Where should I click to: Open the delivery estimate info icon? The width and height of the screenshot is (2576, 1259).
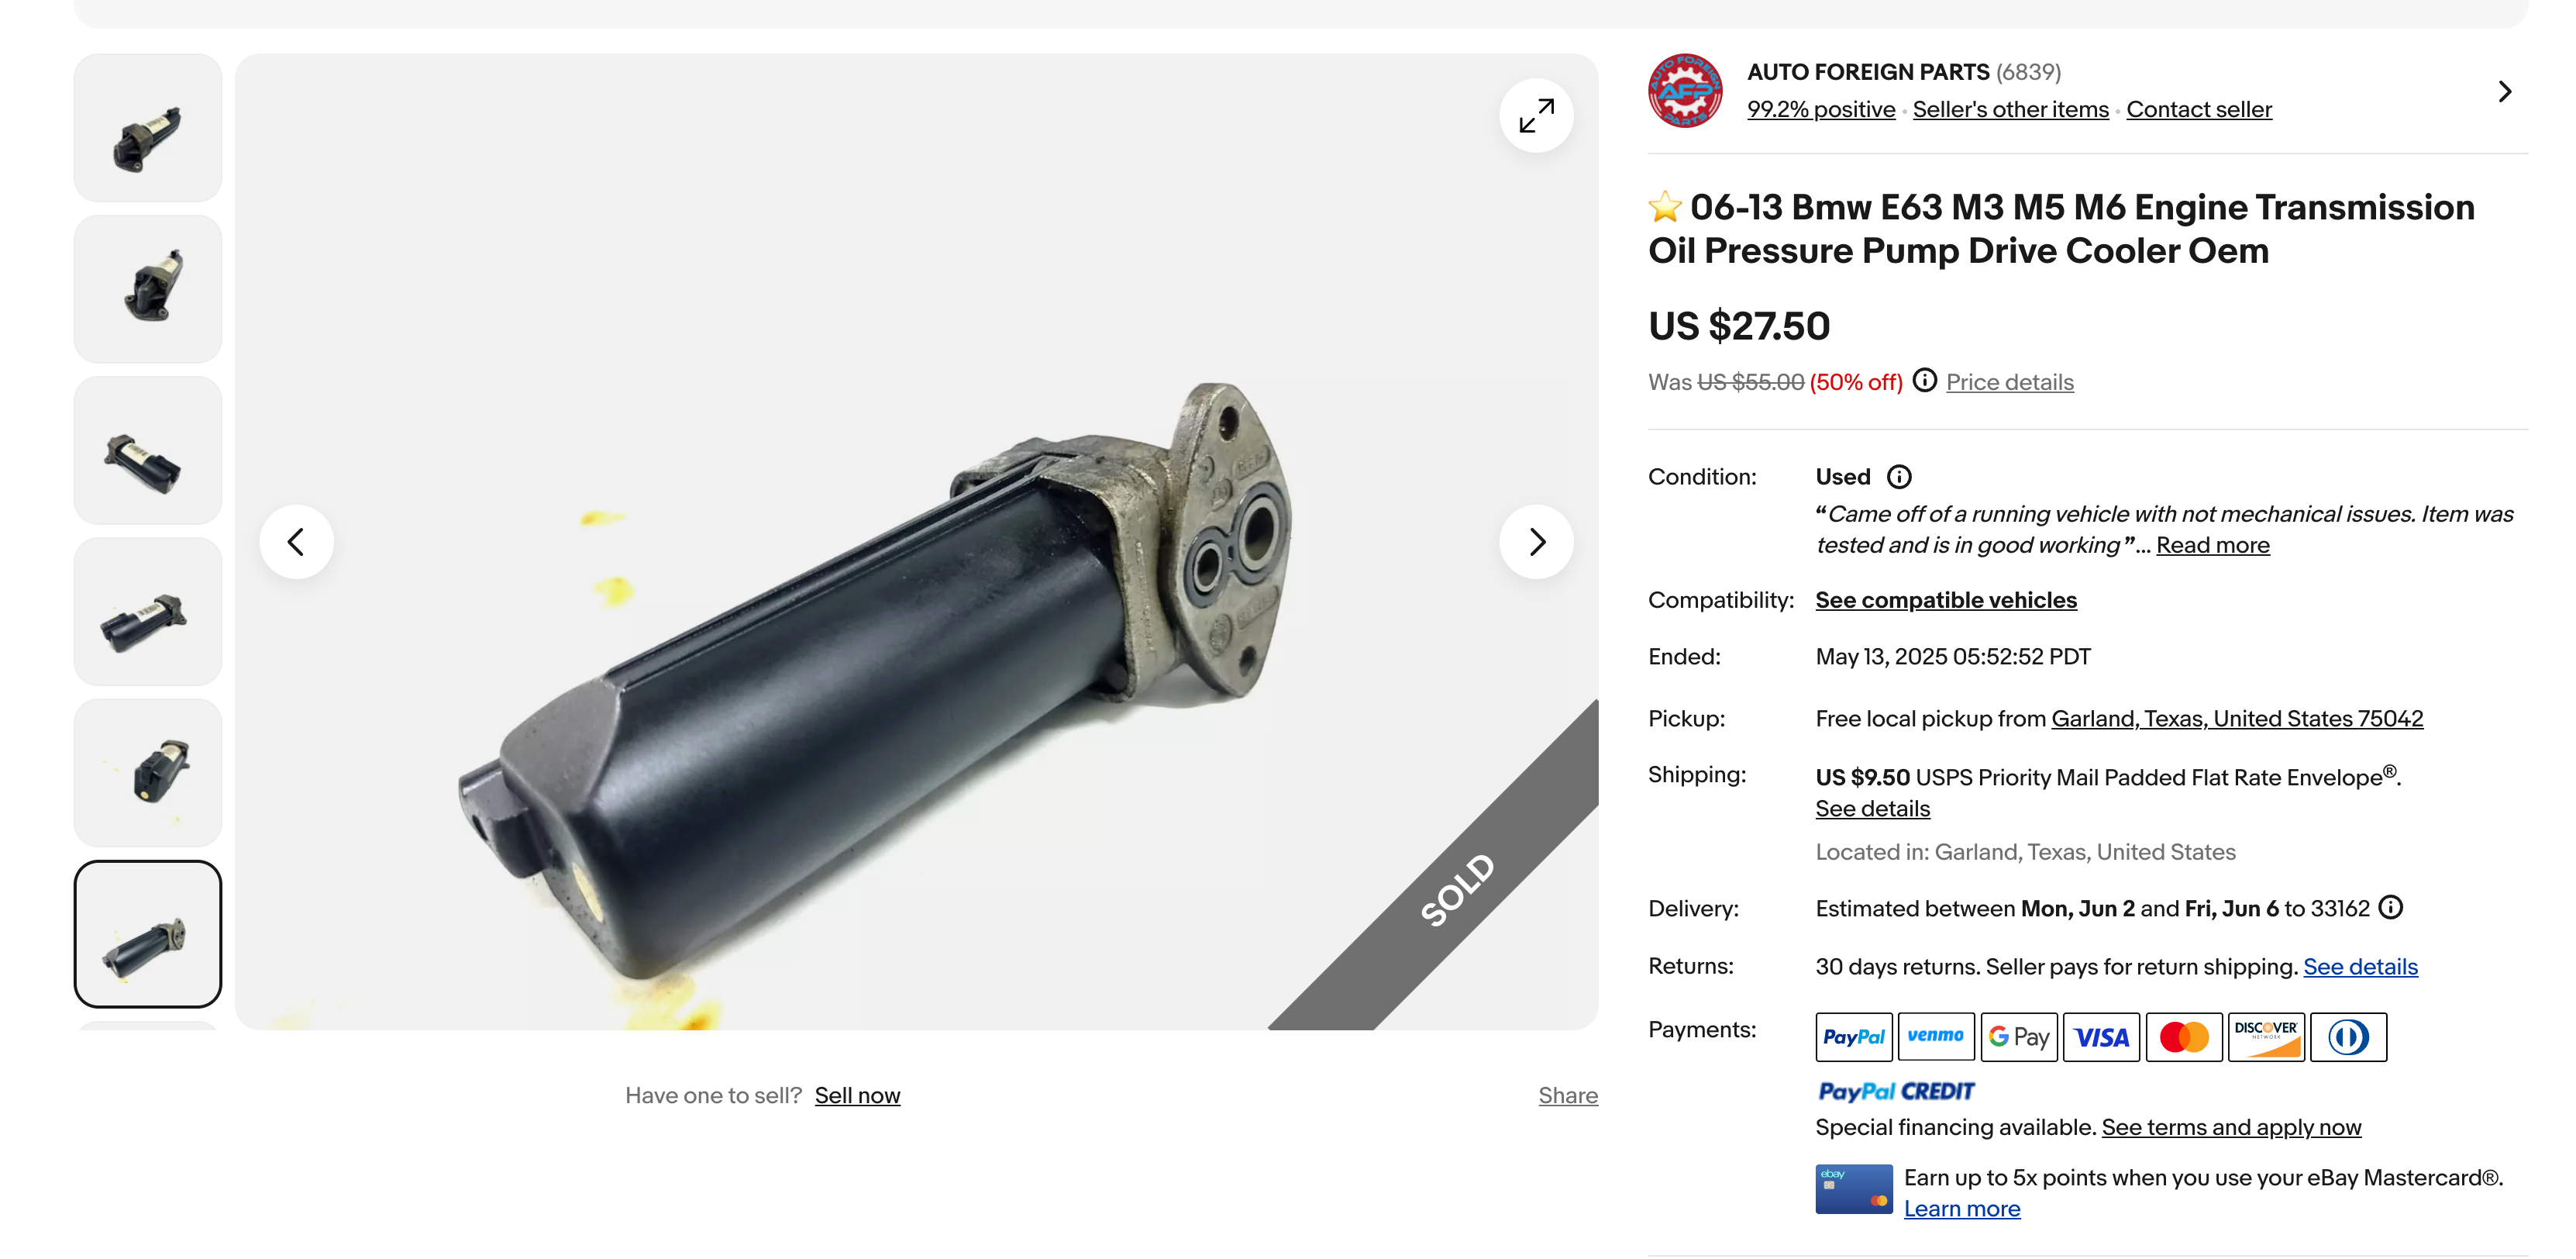[2390, 907]
